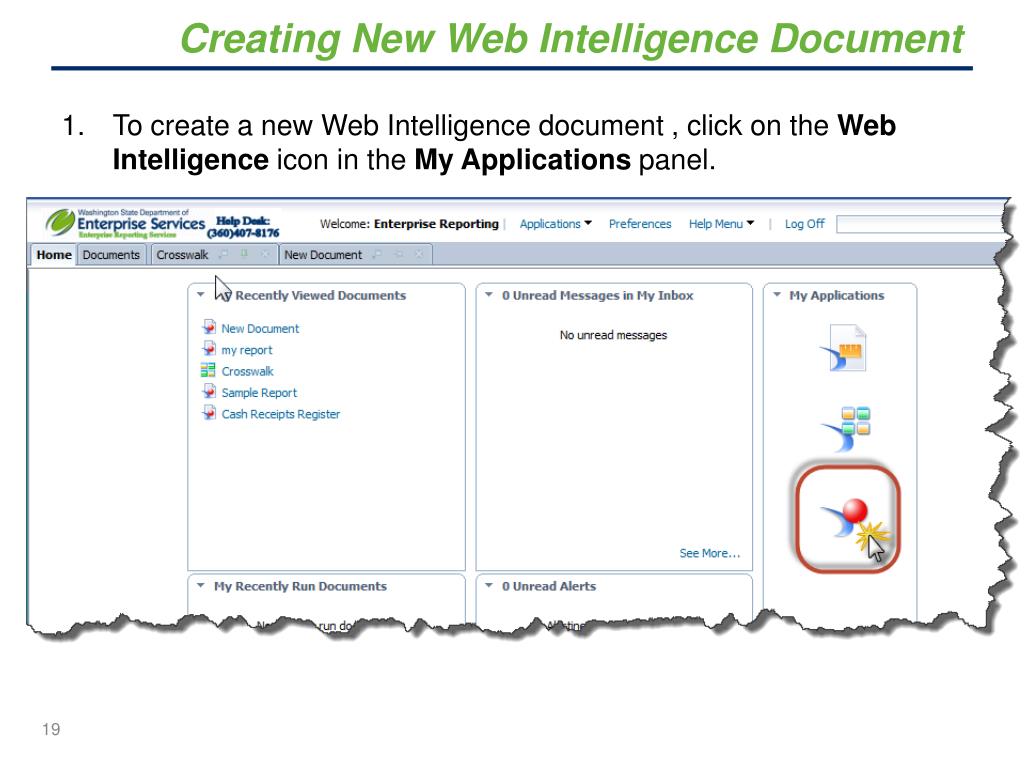Switch to the Home tab
Screen dimensions: 1024x768
pos(54,255)
